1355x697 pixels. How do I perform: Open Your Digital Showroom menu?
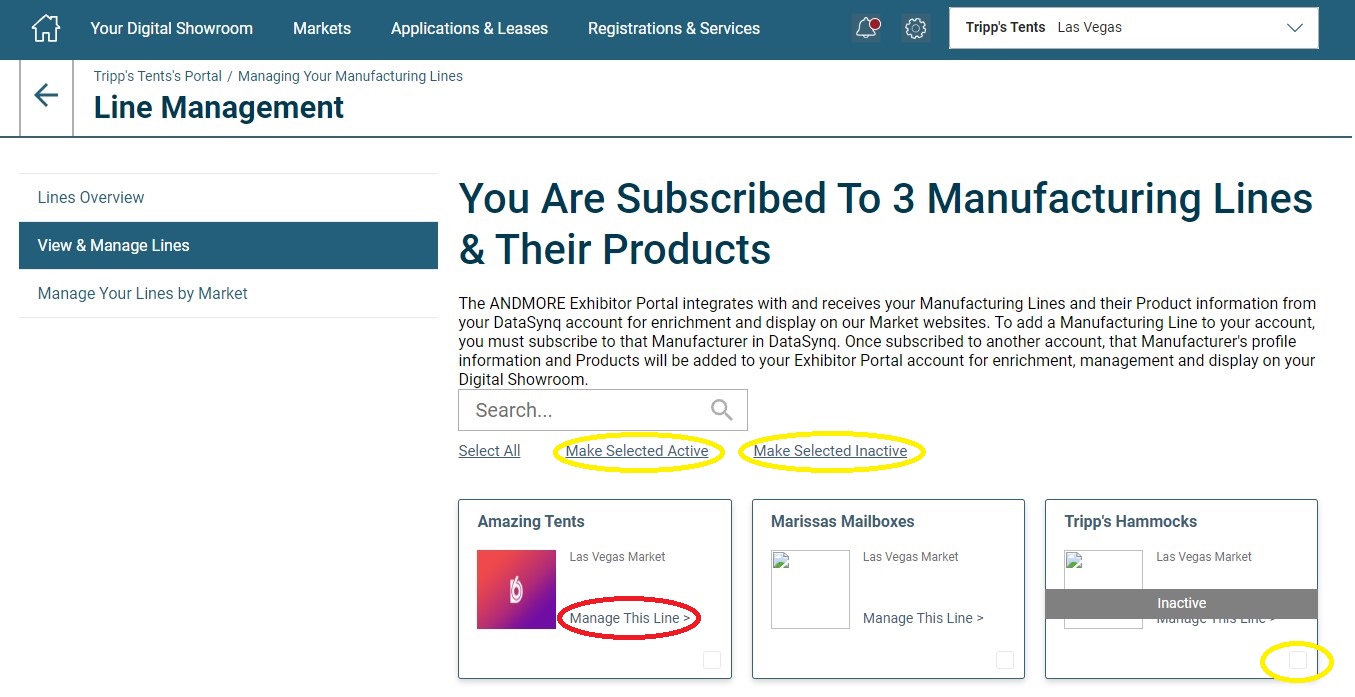[172, 28]
